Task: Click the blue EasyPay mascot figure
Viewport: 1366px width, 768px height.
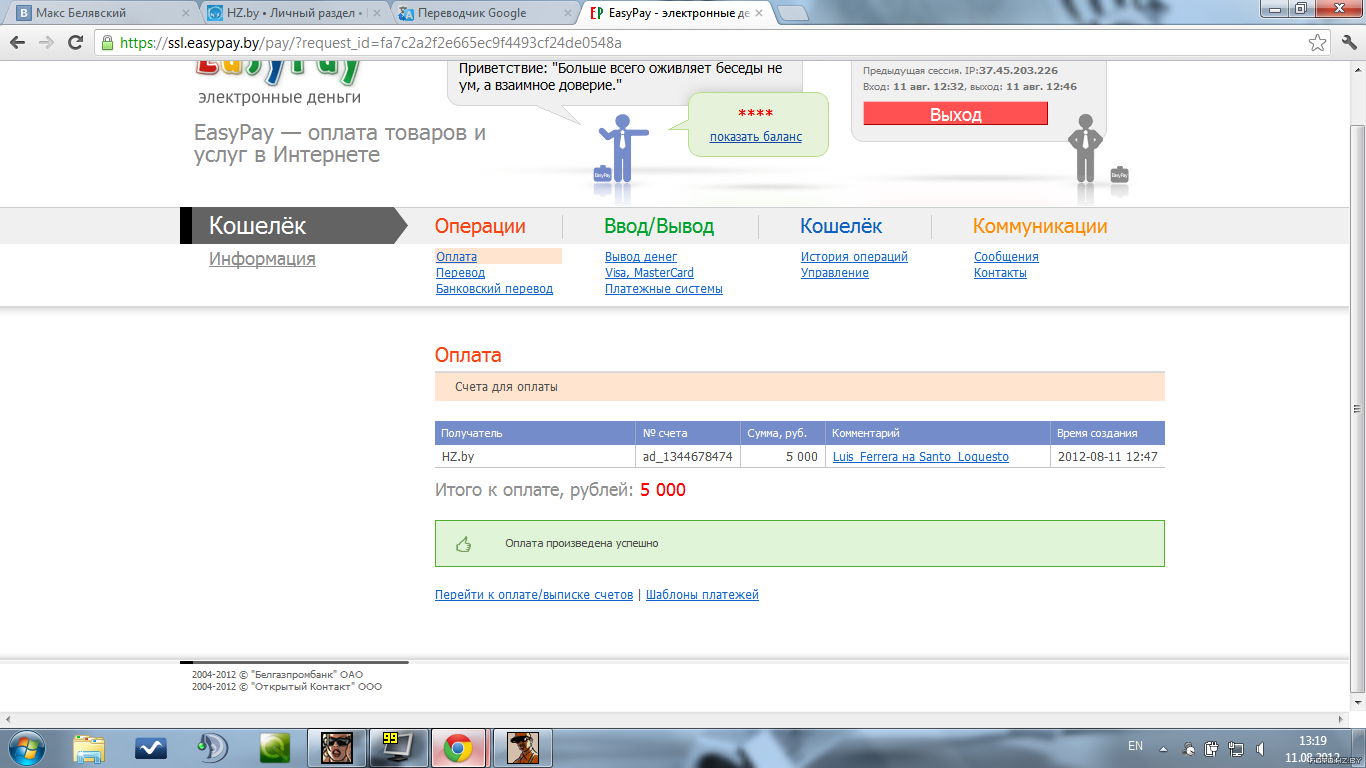Action: [621, 148]
